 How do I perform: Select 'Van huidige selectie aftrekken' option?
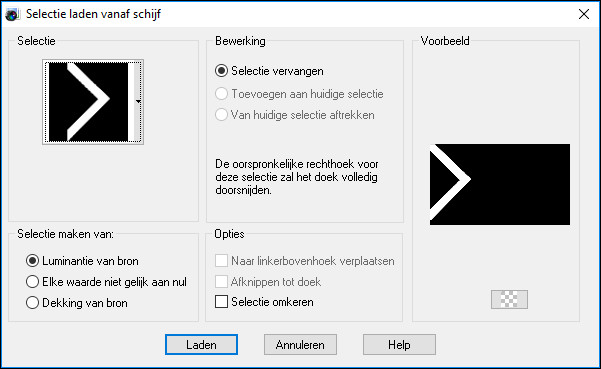[295, 115]
